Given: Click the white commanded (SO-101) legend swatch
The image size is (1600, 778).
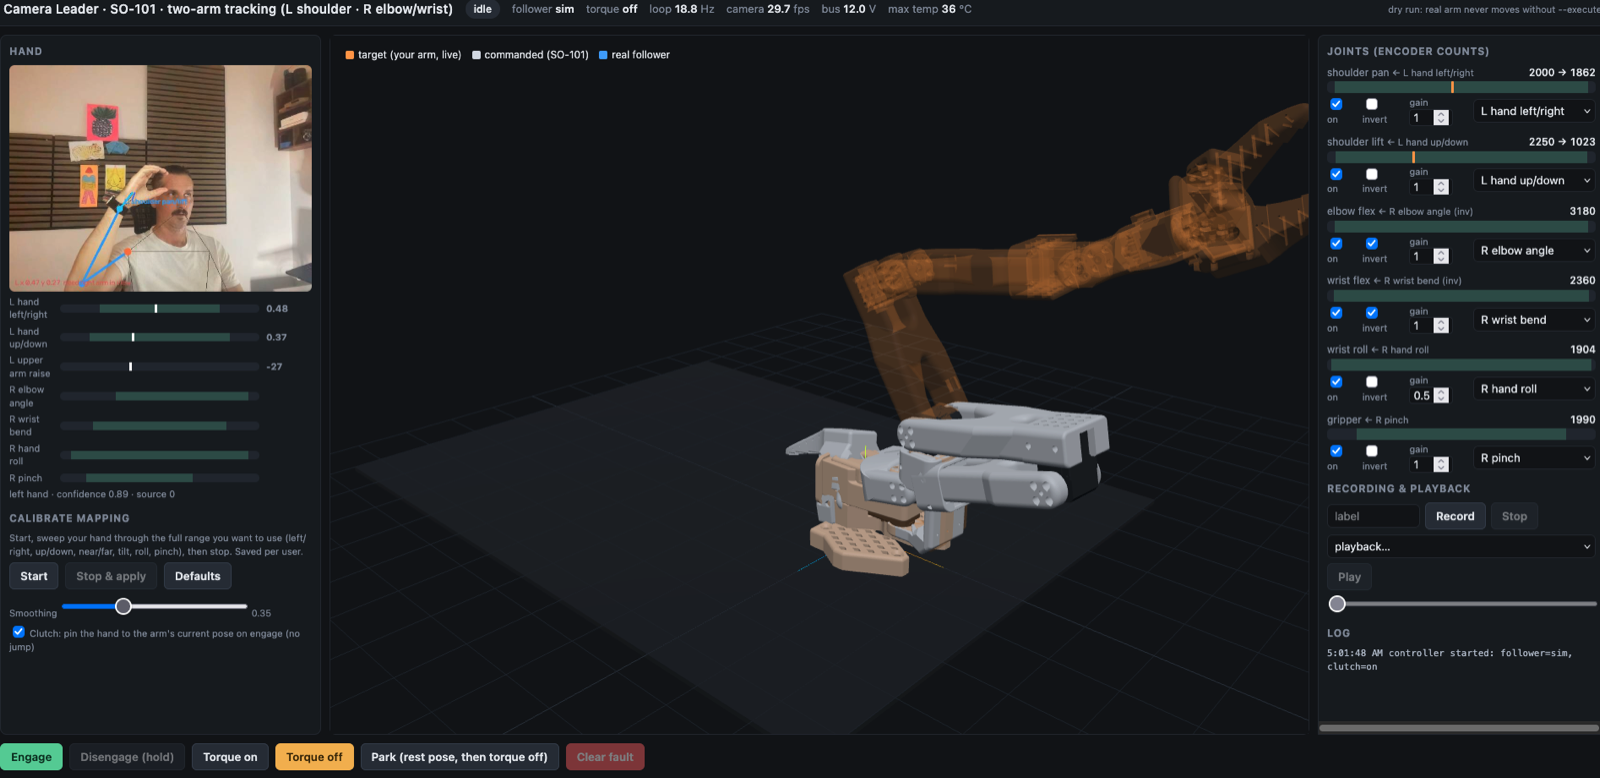Looking at the screenshot, I should tap(476, 55).
